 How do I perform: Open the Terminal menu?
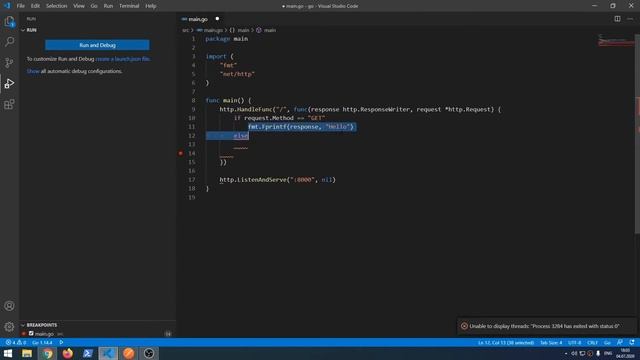(x=129, y=6)
